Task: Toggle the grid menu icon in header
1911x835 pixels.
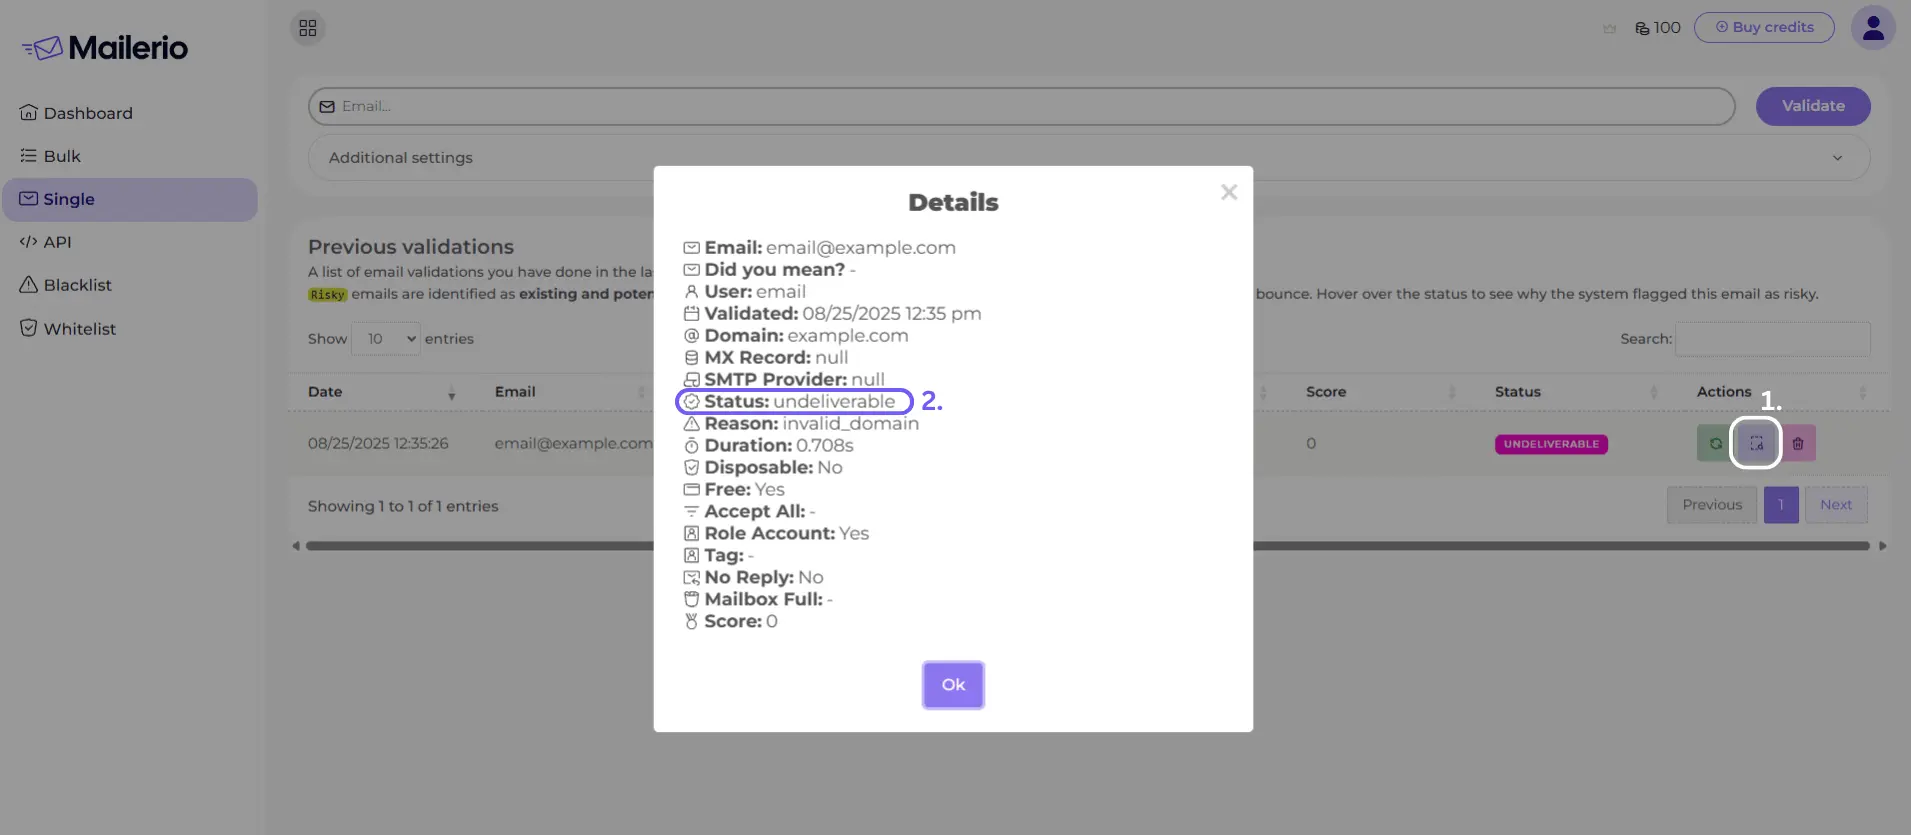Action: (x=308, y=28)
